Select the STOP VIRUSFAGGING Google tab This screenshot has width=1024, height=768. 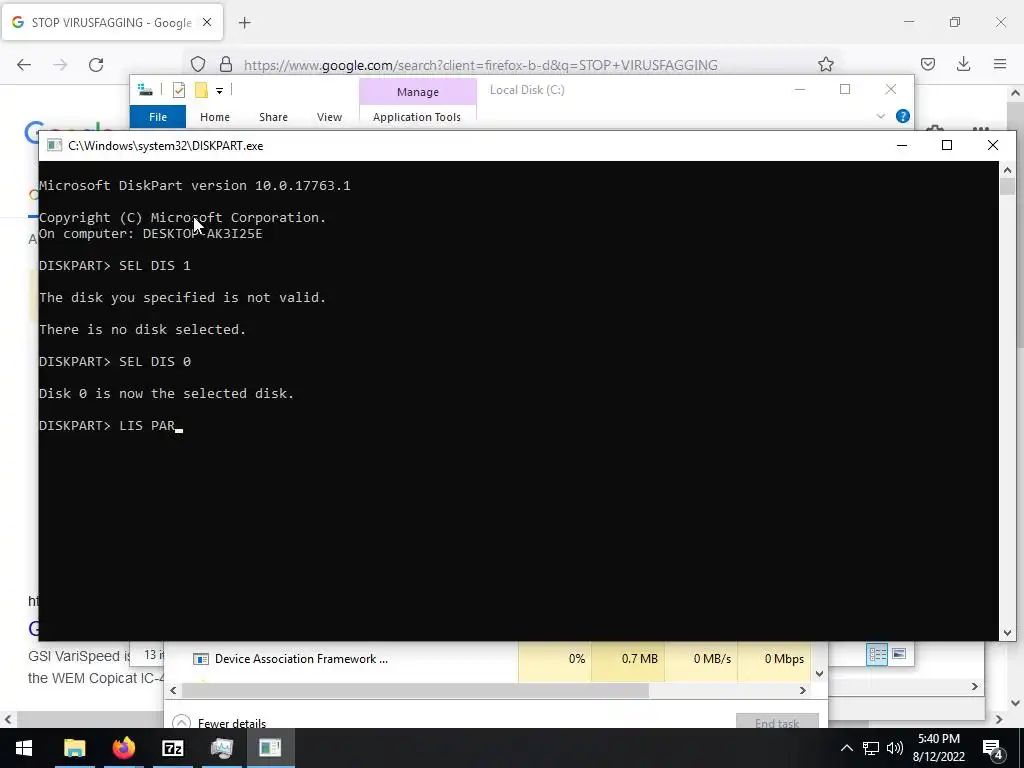pos(112,22)
